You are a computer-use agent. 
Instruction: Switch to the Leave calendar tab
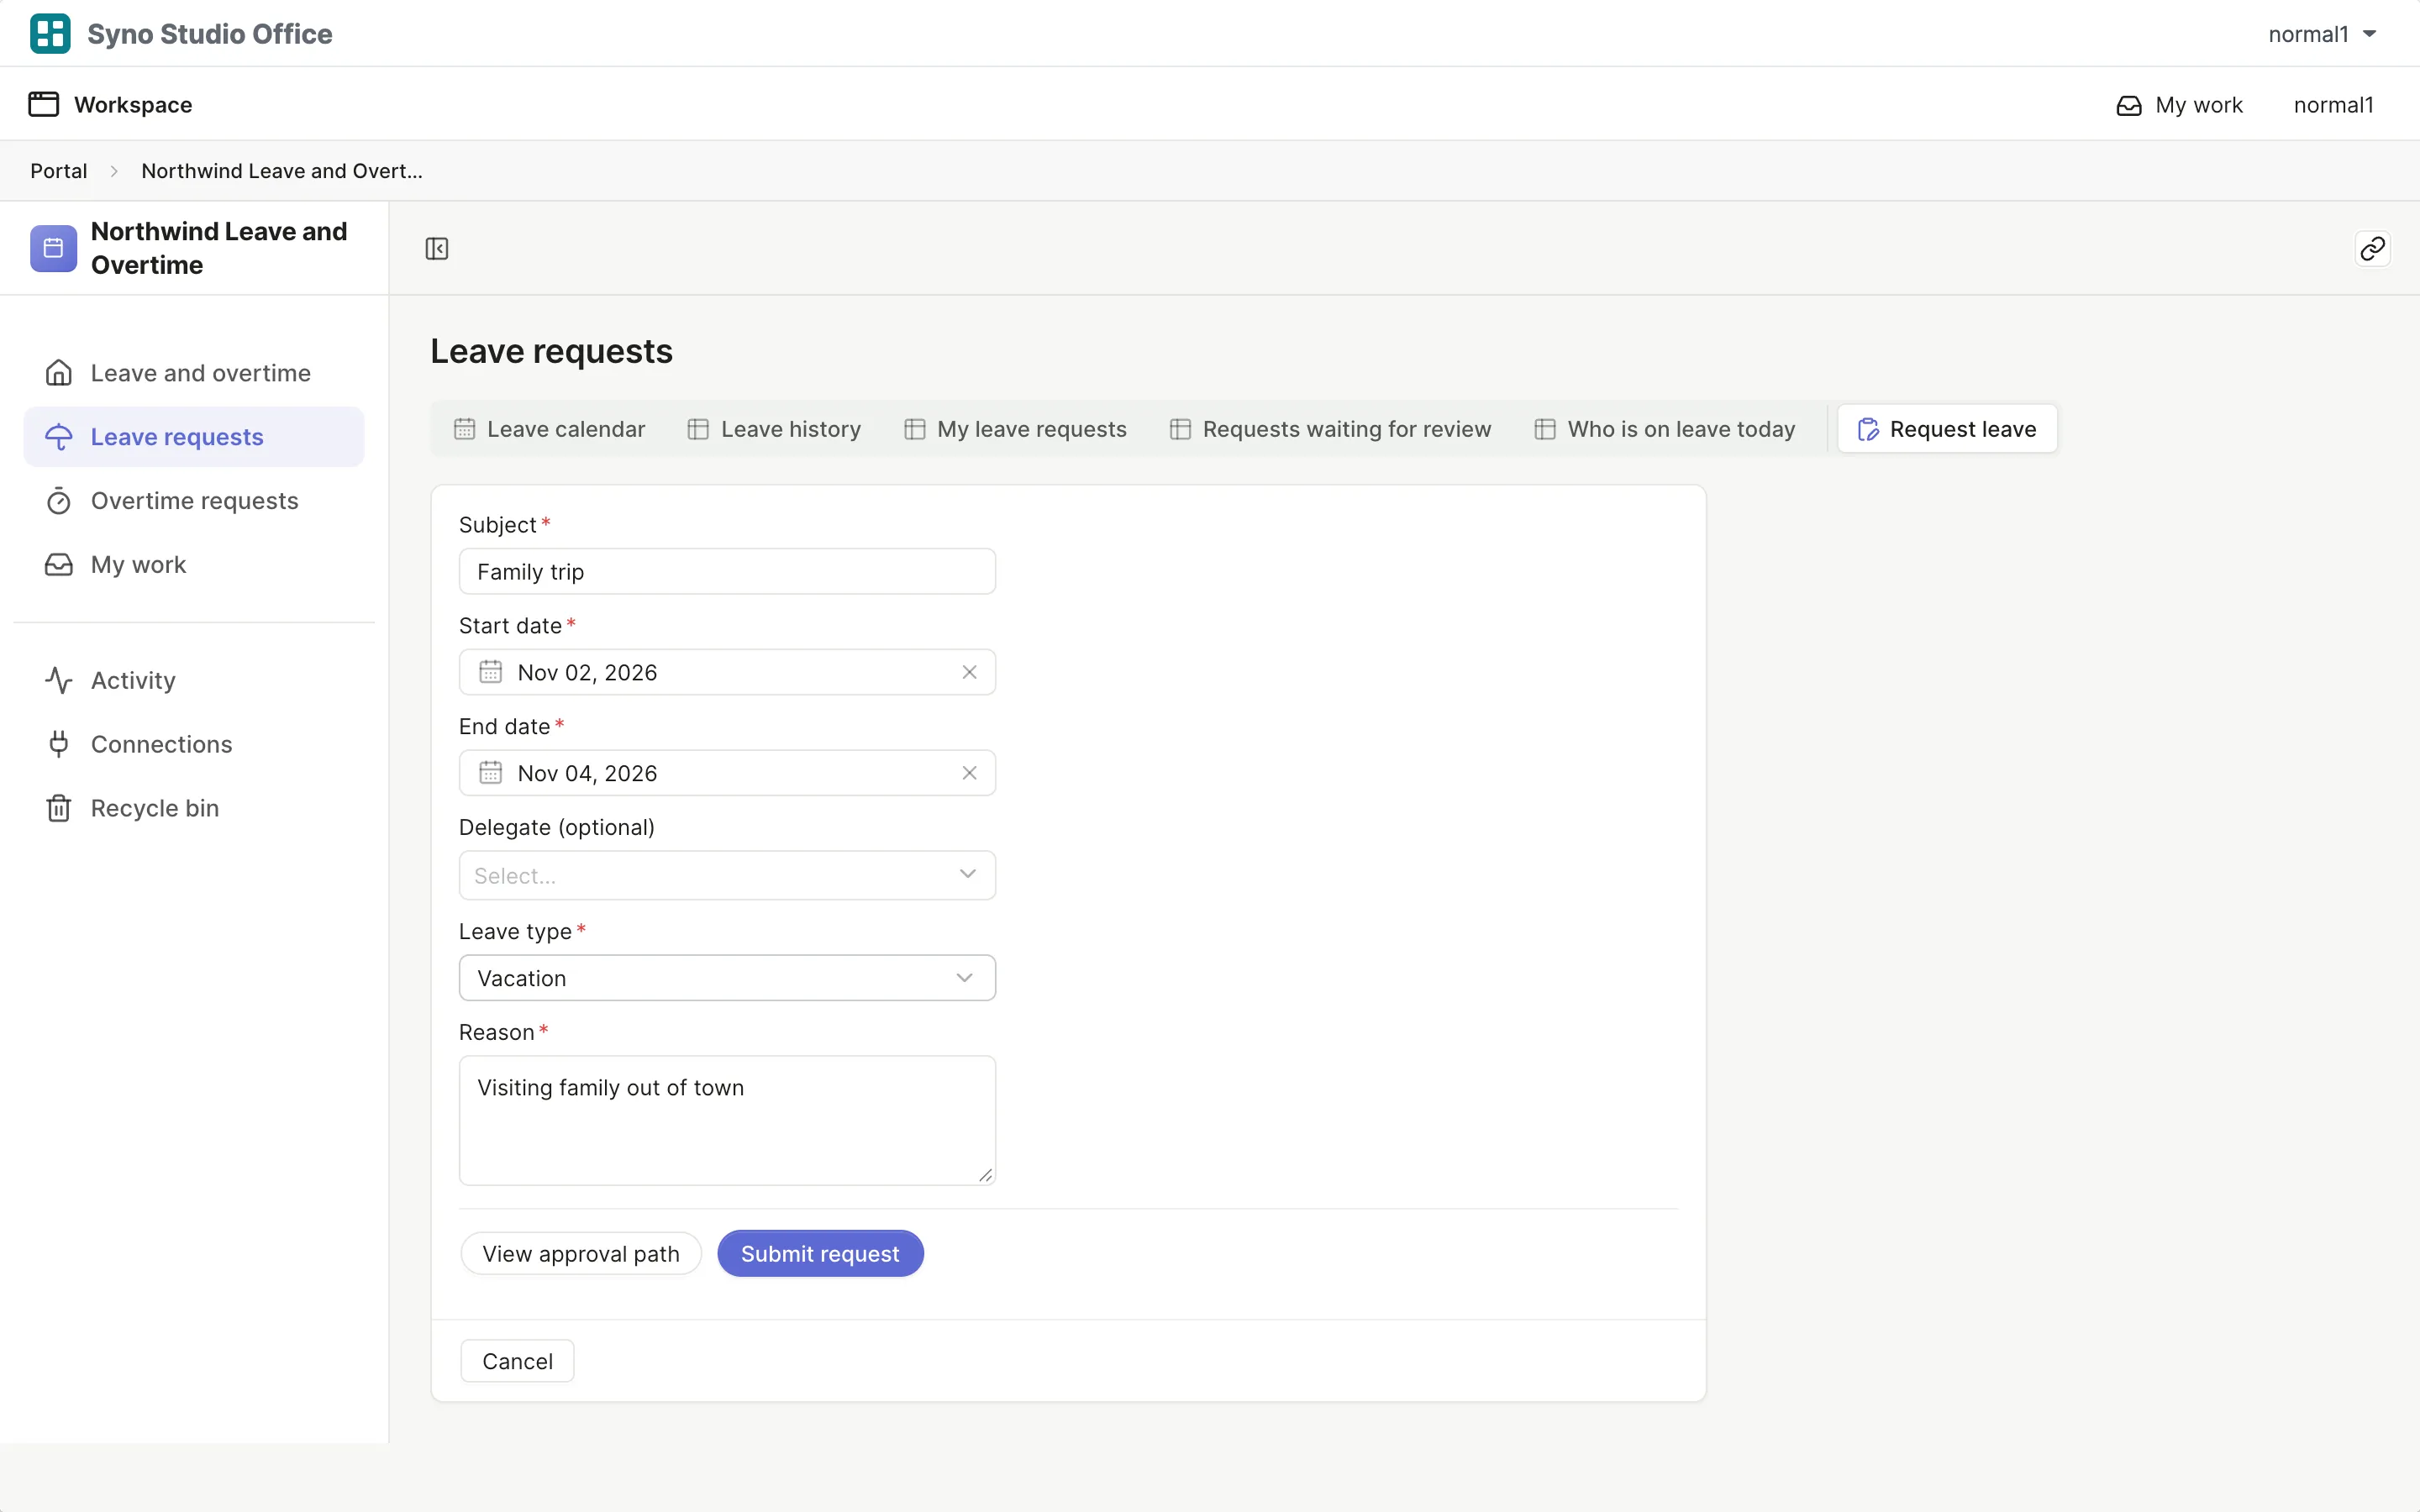click(x=549, y=429)
